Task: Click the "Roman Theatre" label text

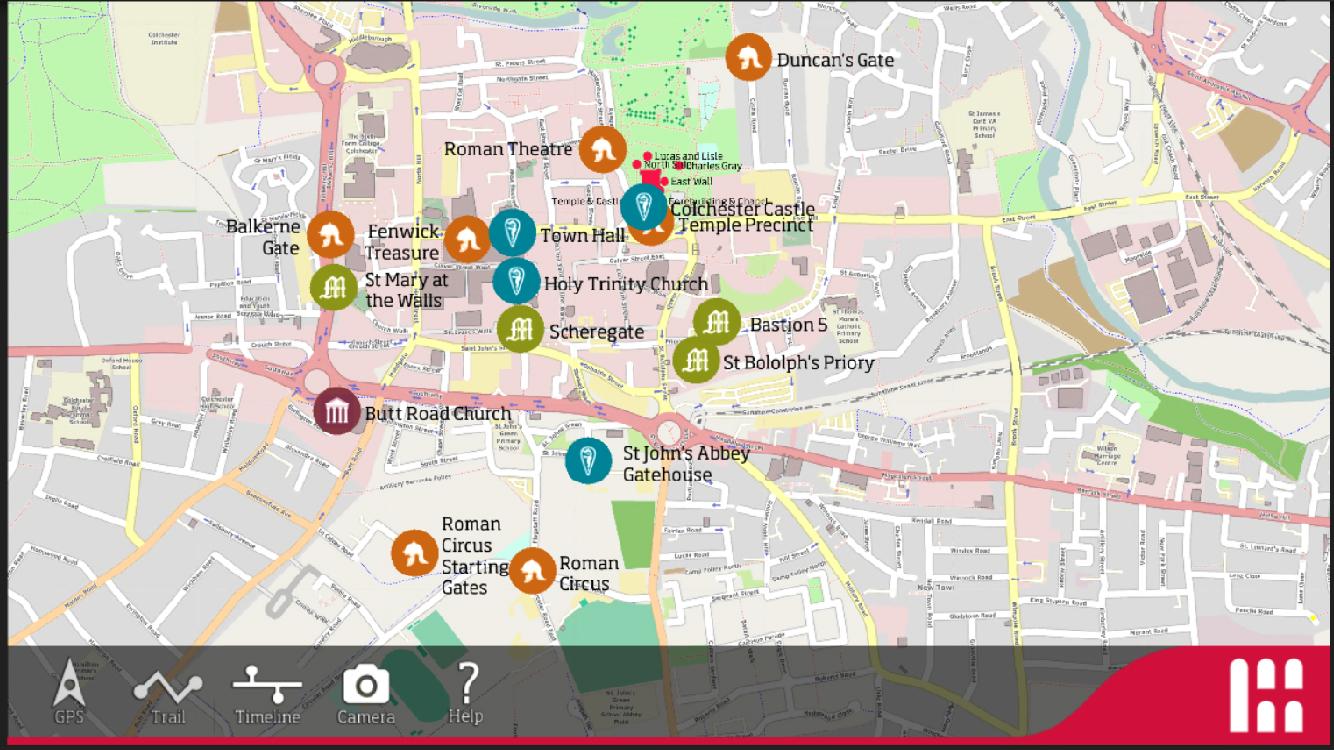Action: [x=508, y=149]
